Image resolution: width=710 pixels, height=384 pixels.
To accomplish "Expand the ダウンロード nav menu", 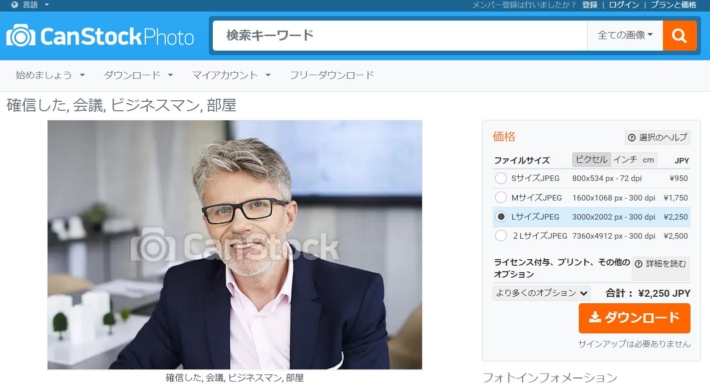I will (x=138, y=75).
